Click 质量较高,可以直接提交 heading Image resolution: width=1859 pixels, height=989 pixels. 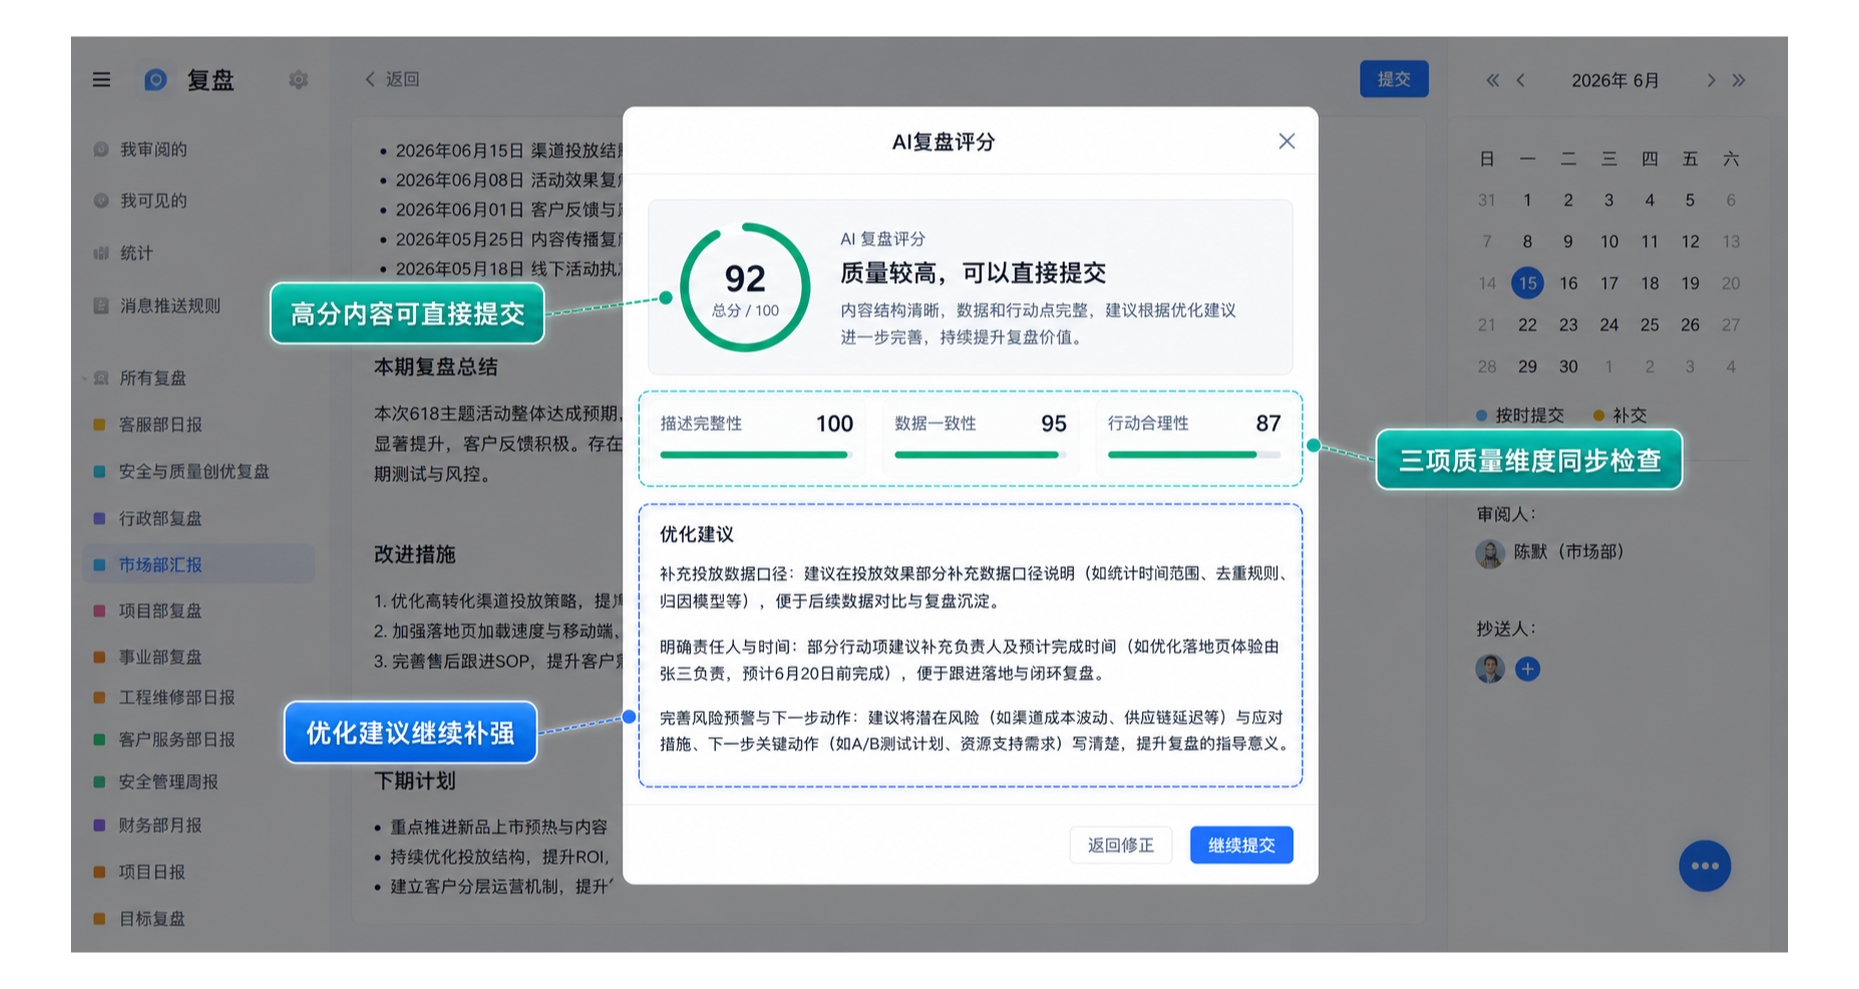point(973,273)
